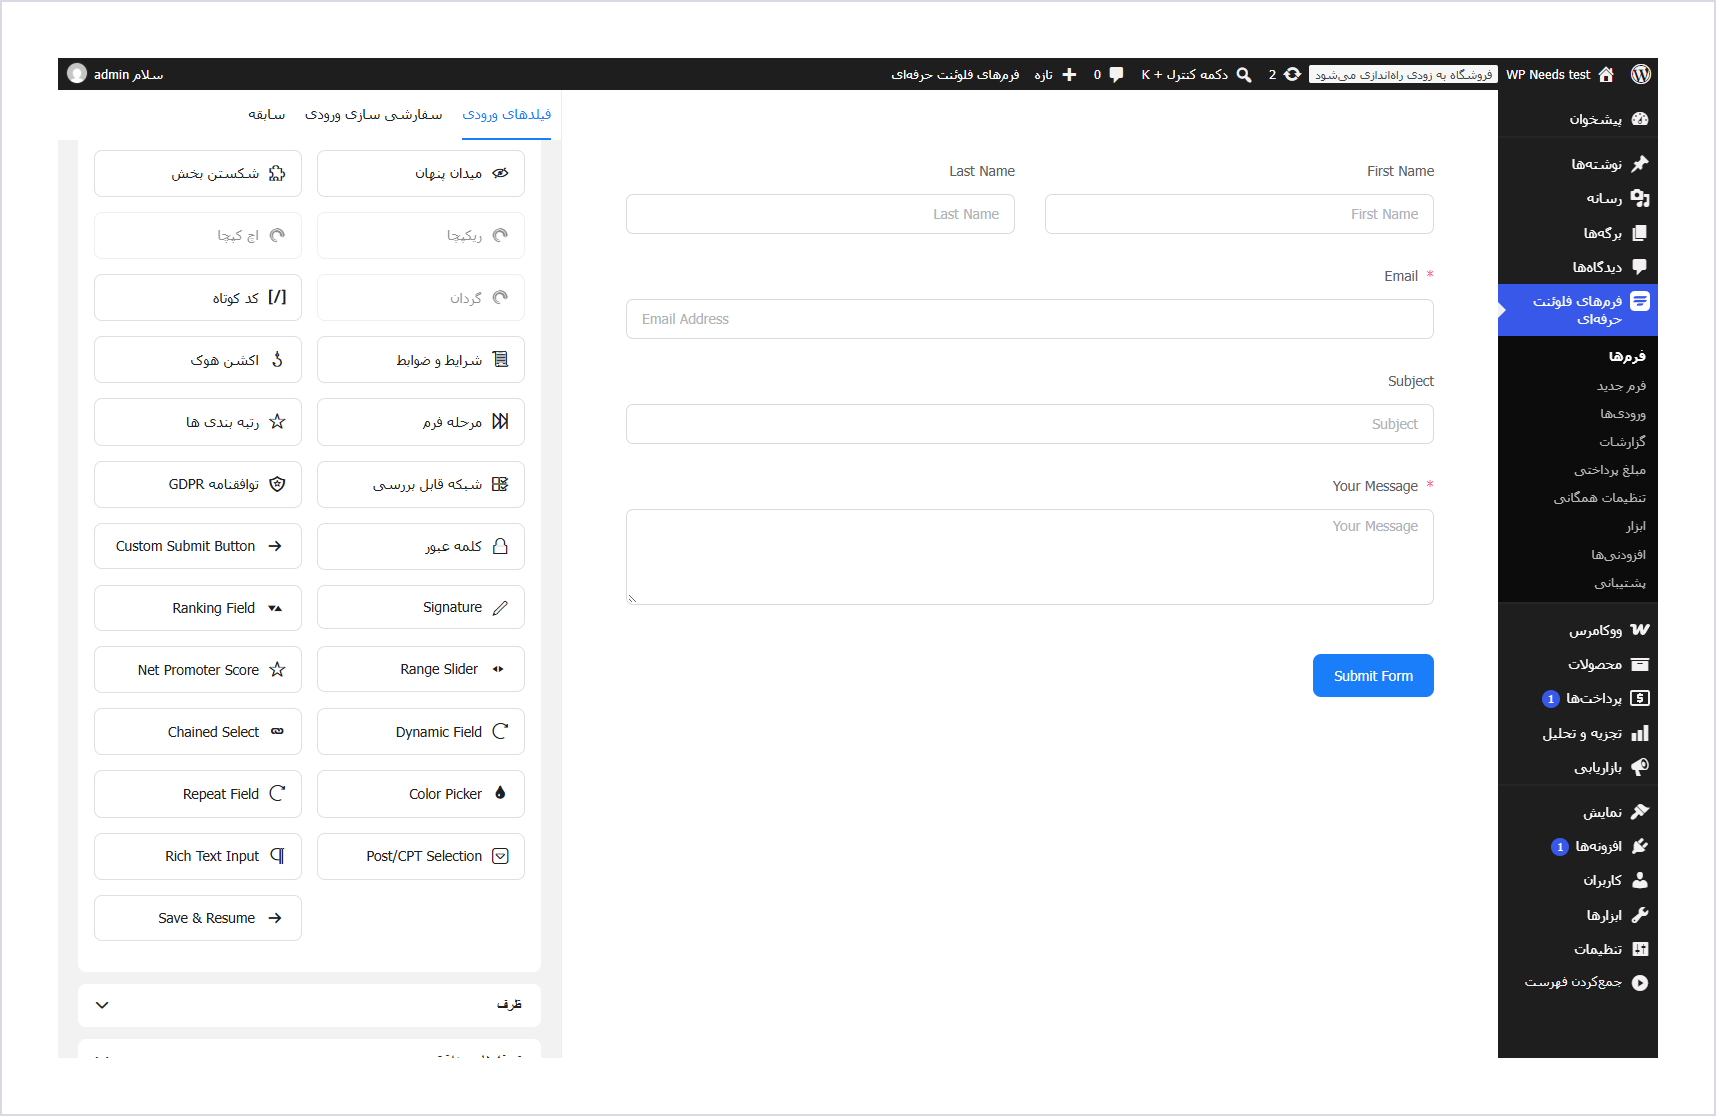Switch to the input fields tab

[x=506, y=114]
